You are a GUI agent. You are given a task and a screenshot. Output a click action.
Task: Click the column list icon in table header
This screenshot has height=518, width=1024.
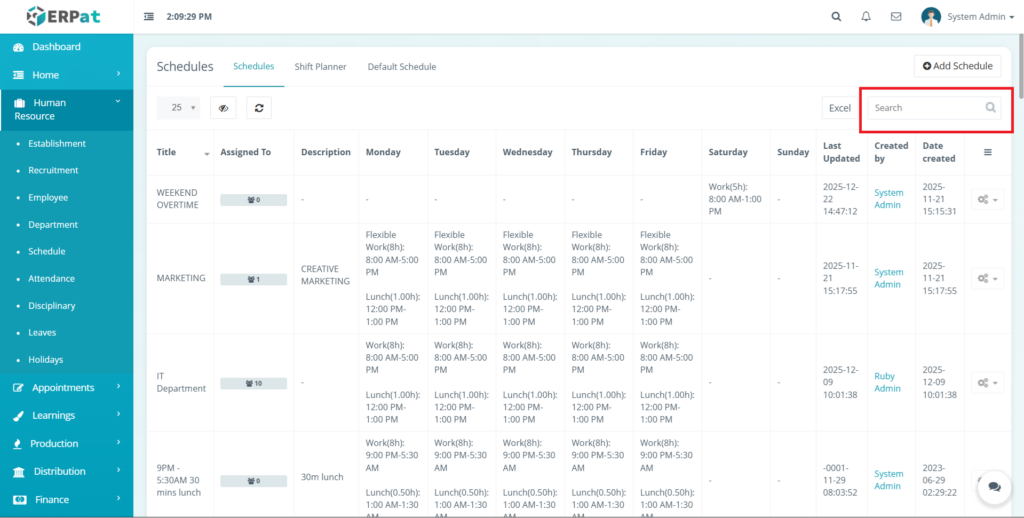(988, 152)
